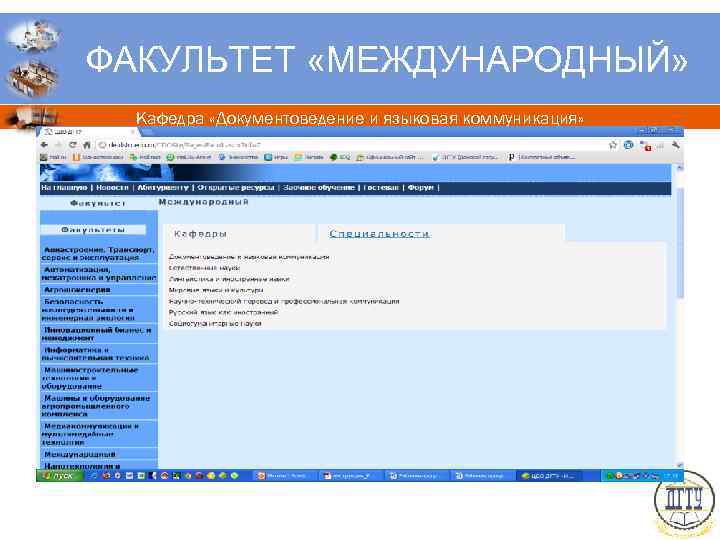Open the Естественные науки department link
Screen dimensions: 720x540
(x=204, y=268)
